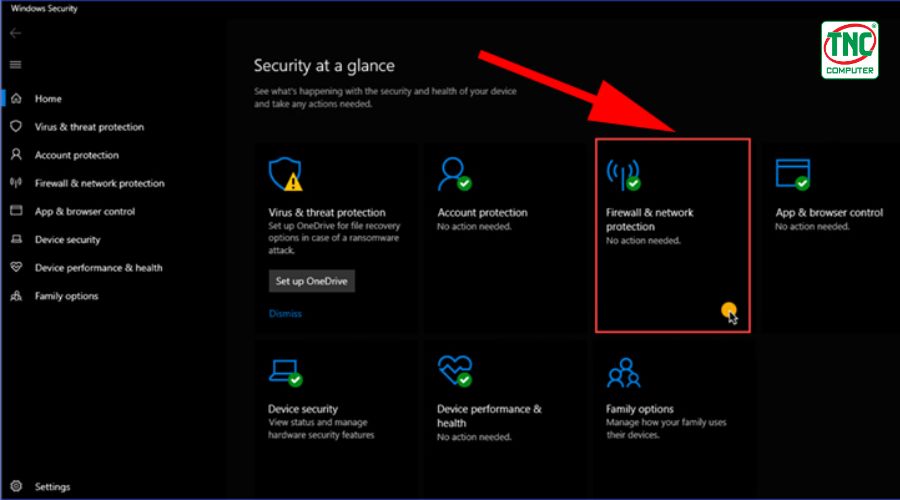Open Virus & threat protection from the sidebar
Viewport: 900px width, 500px height.
pyautogui.click(x=89, y=127)
